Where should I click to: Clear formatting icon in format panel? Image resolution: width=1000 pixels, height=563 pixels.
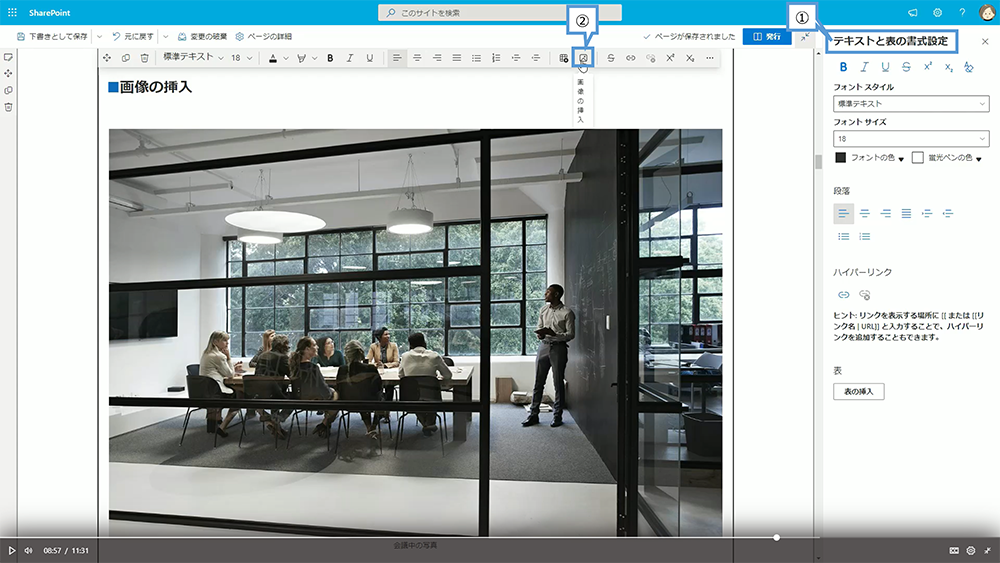(x=969, y=67)
